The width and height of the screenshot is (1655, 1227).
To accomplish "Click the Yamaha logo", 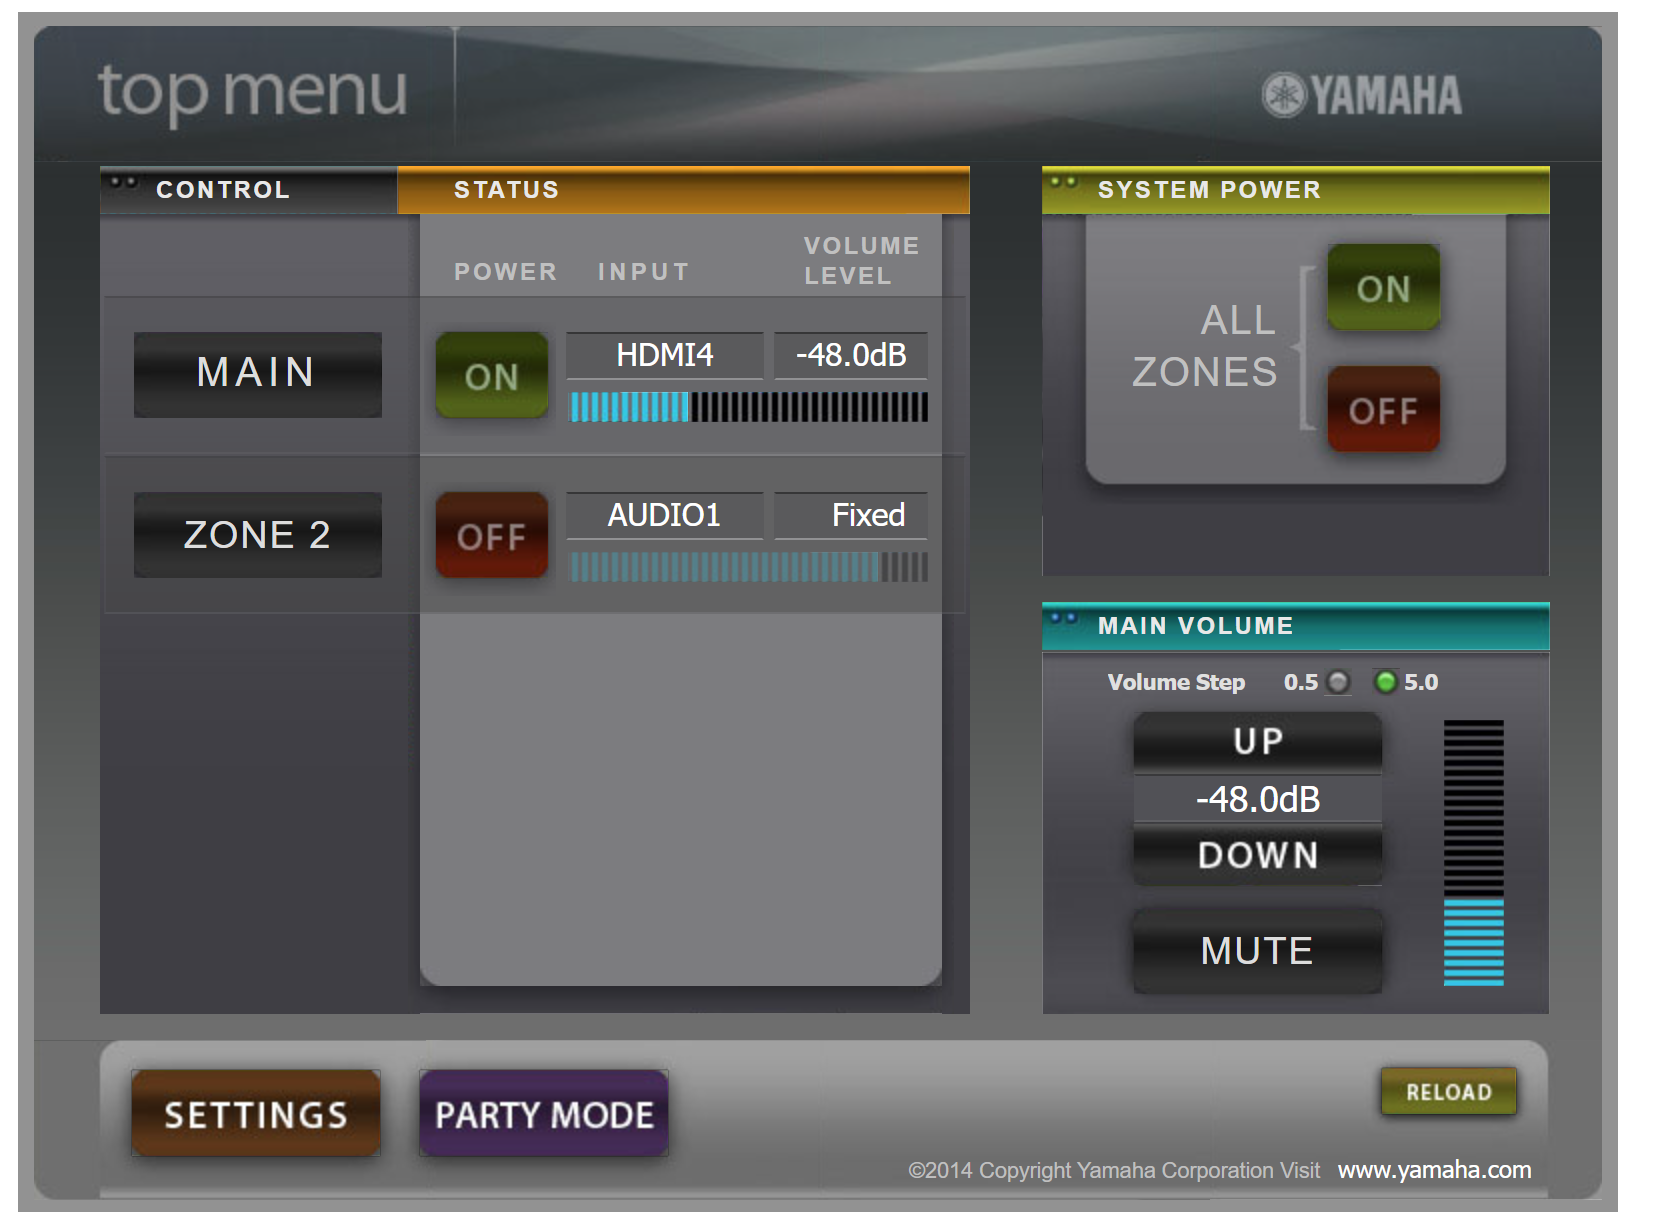I will coord(1360,95).
